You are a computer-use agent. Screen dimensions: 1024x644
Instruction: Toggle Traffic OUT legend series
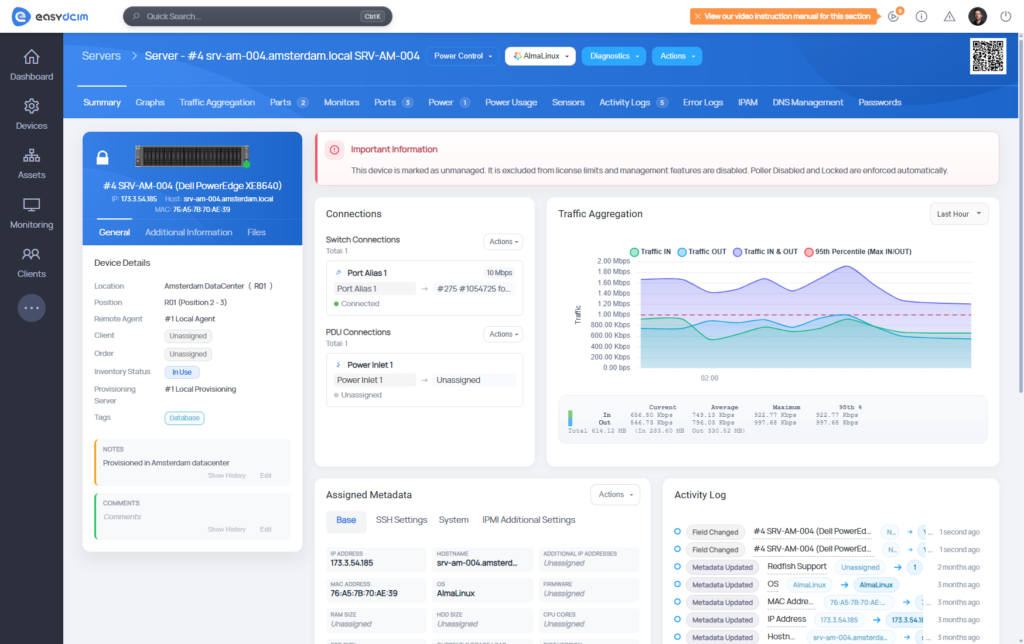point(702,251)
